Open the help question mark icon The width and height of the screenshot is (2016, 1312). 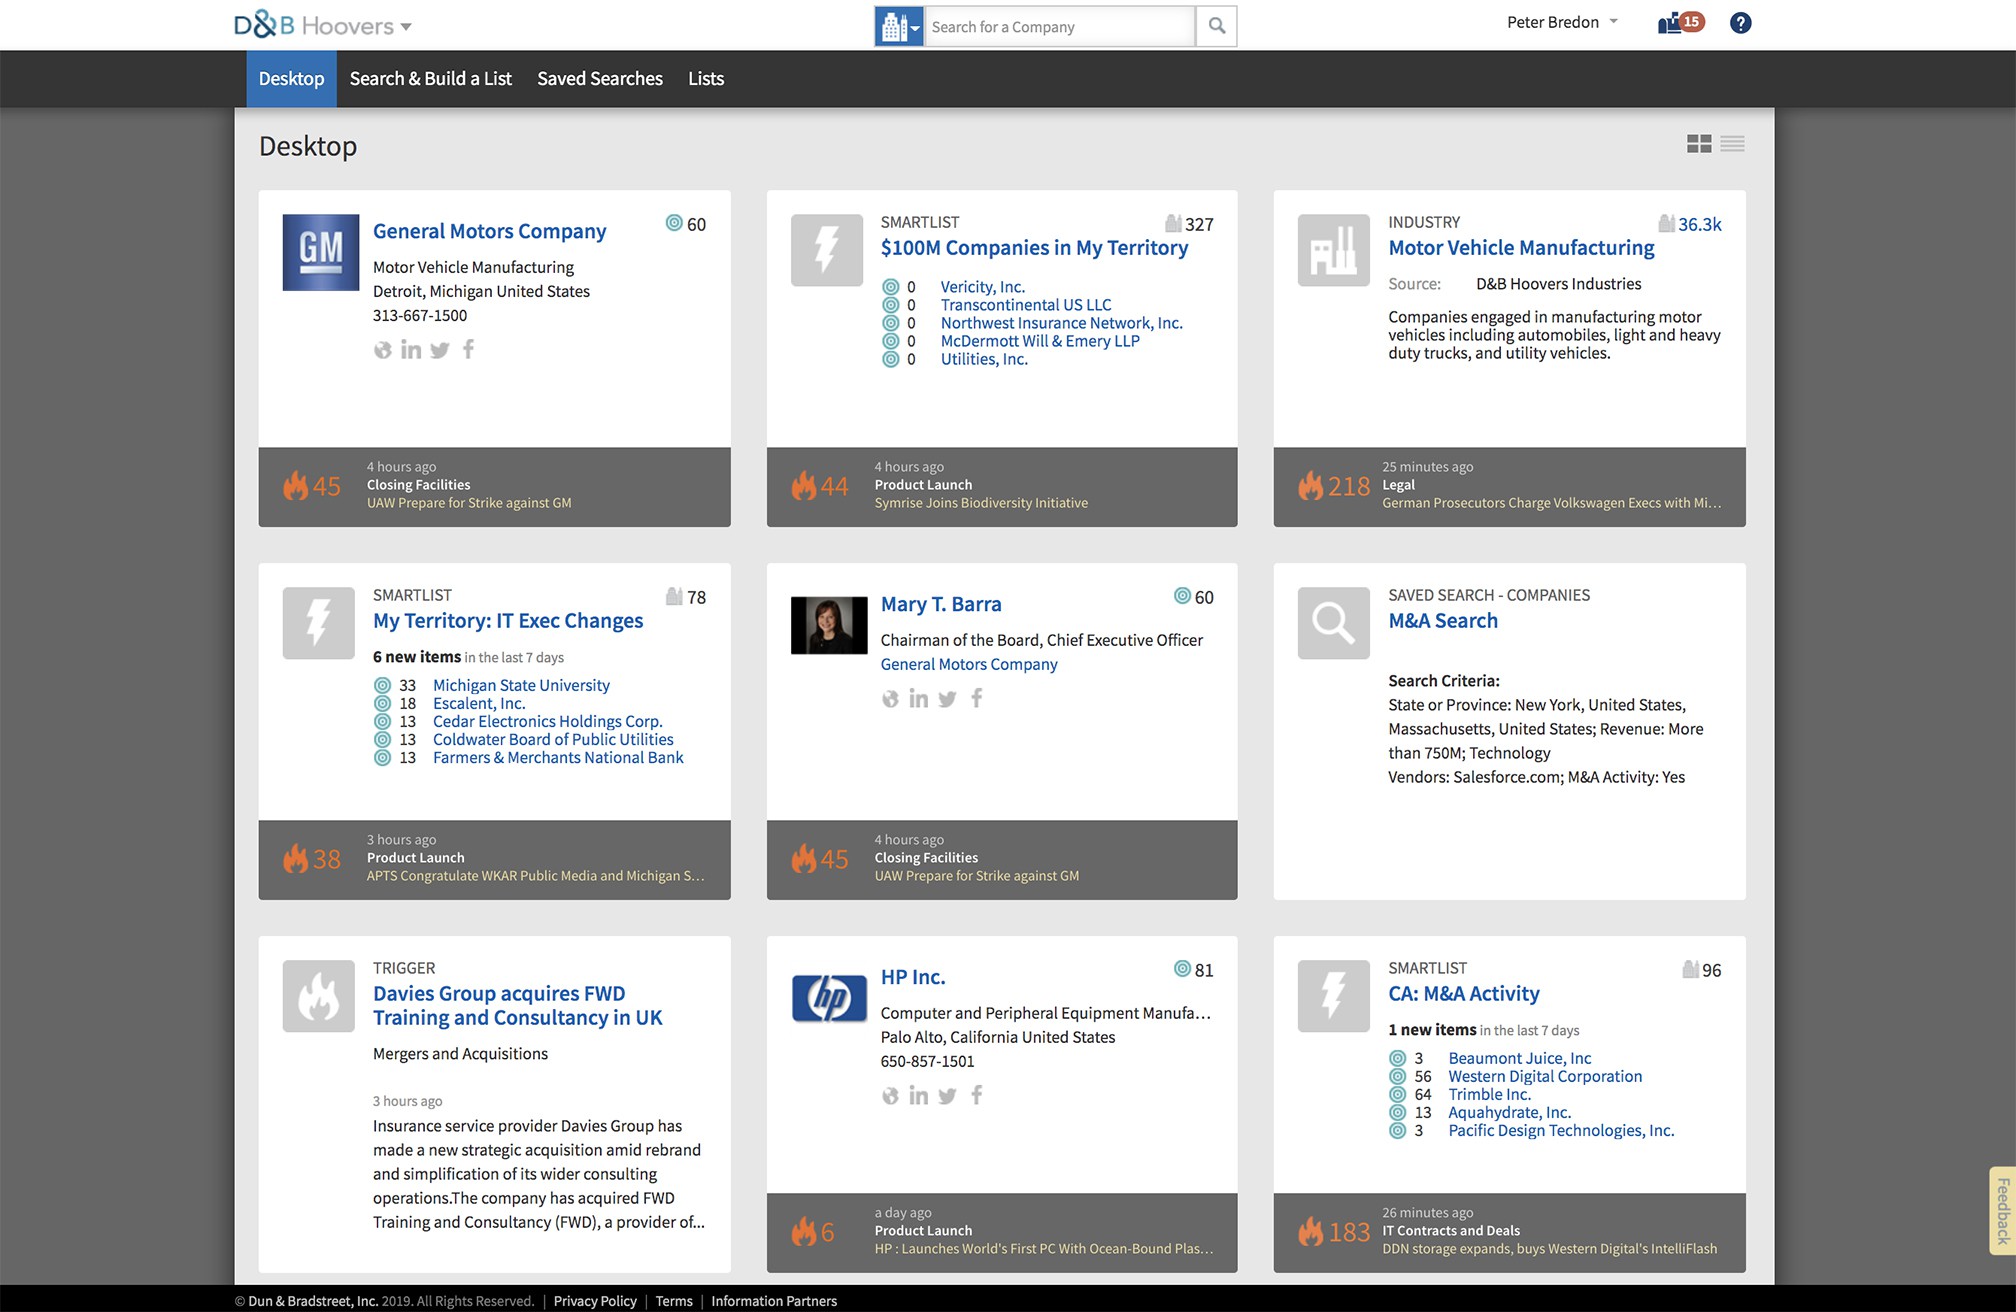(1740, 23)
